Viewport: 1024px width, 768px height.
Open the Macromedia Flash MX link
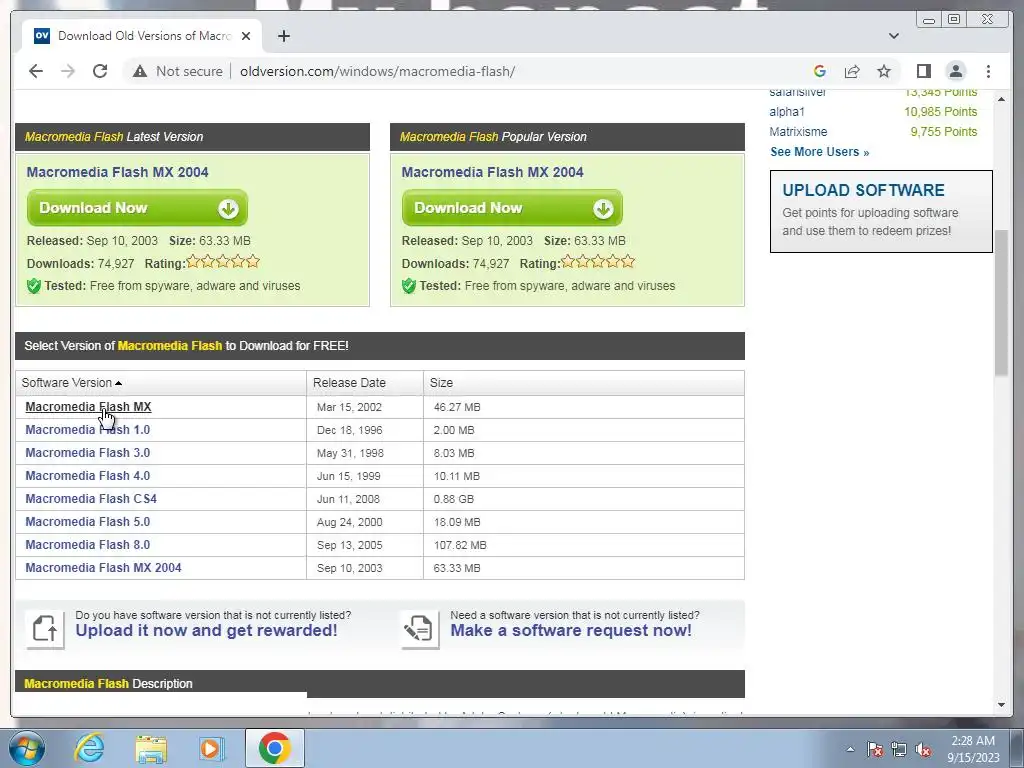click(x=88, y=407)
